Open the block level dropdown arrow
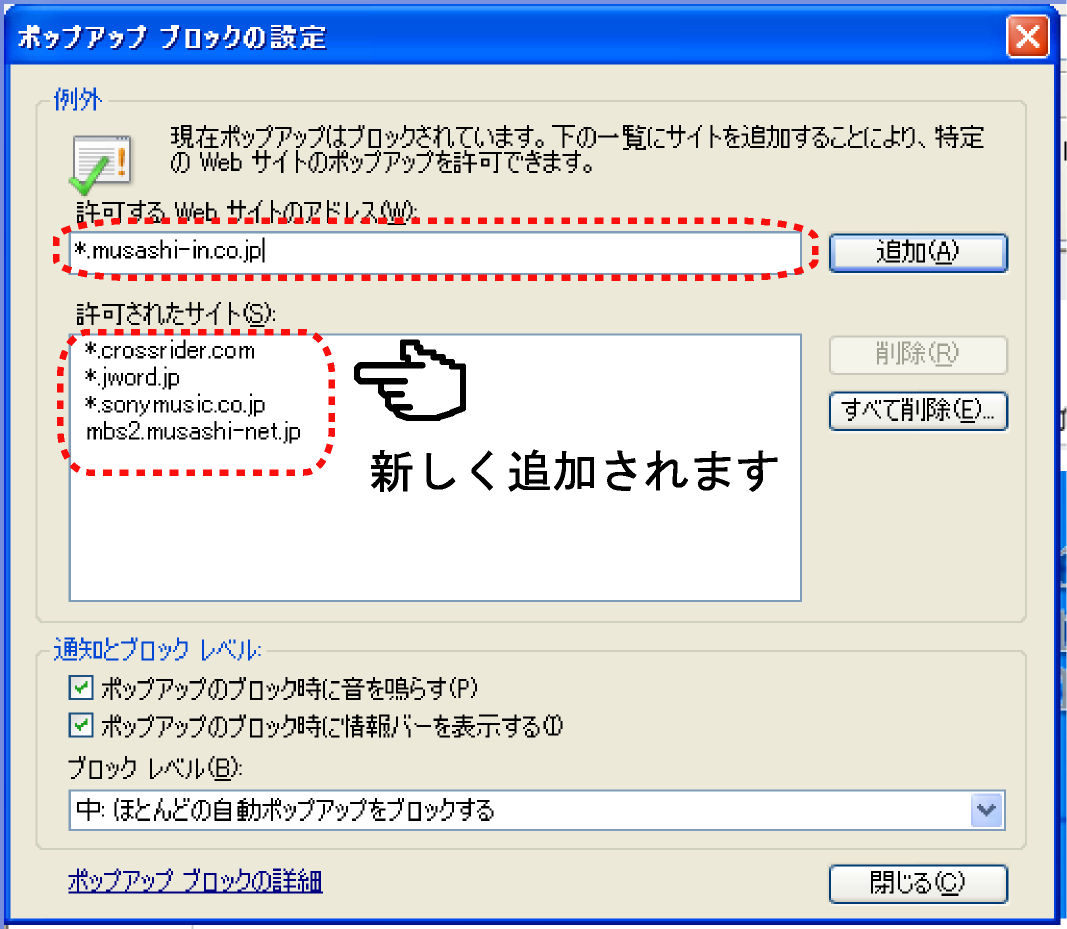This screenshot has width=1067, height=929. click(987, 810)
